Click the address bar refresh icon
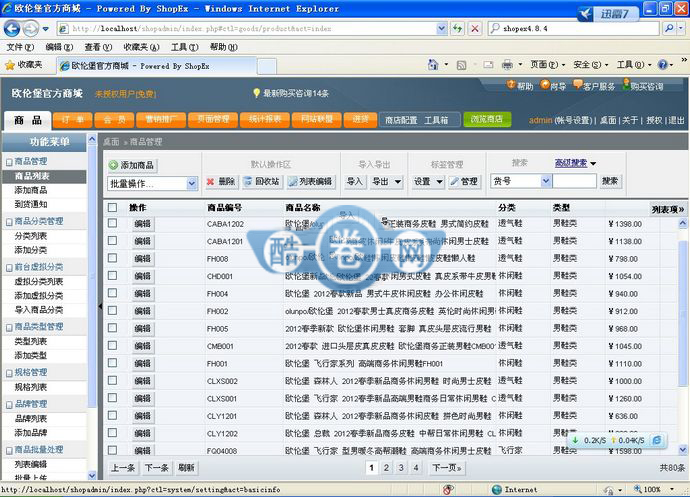The image size is (690, 497). click(x=458, y=29)
